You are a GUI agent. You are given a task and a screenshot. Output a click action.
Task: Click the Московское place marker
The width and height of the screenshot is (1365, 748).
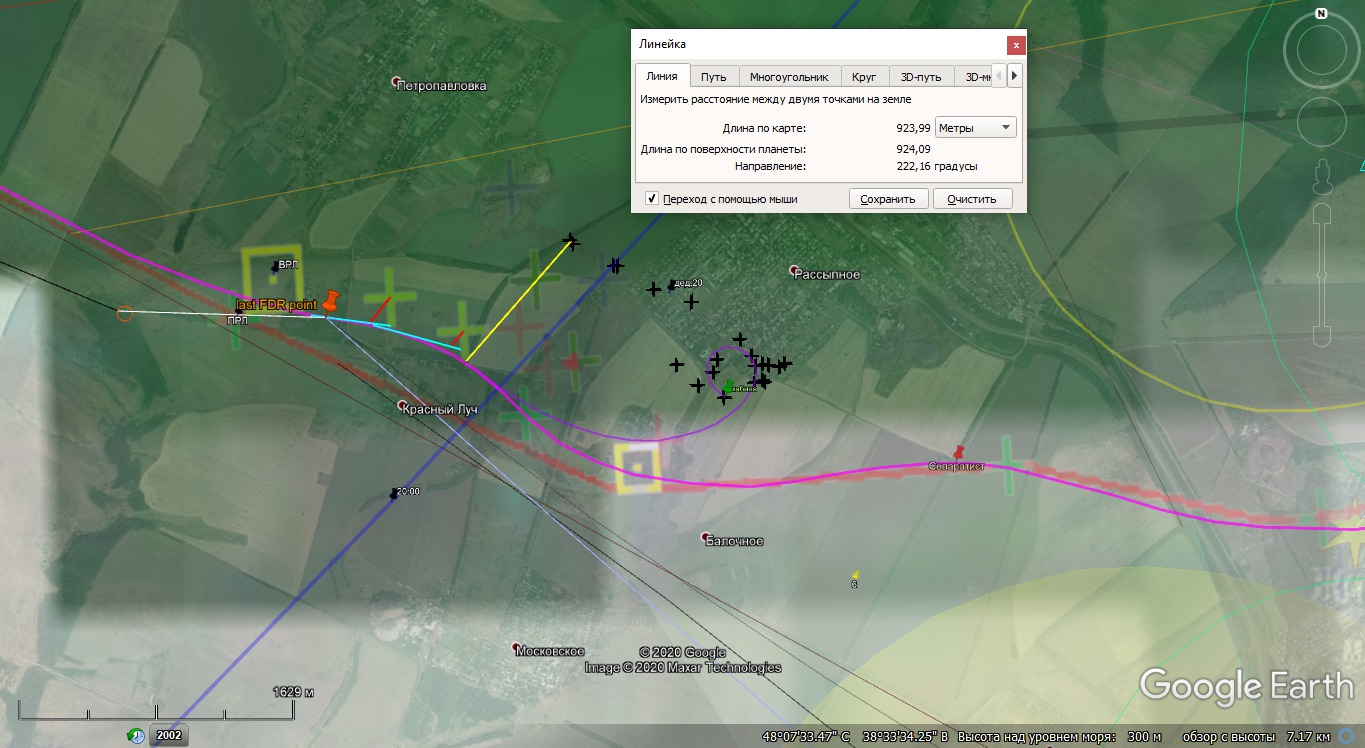[x=516, y=647]
